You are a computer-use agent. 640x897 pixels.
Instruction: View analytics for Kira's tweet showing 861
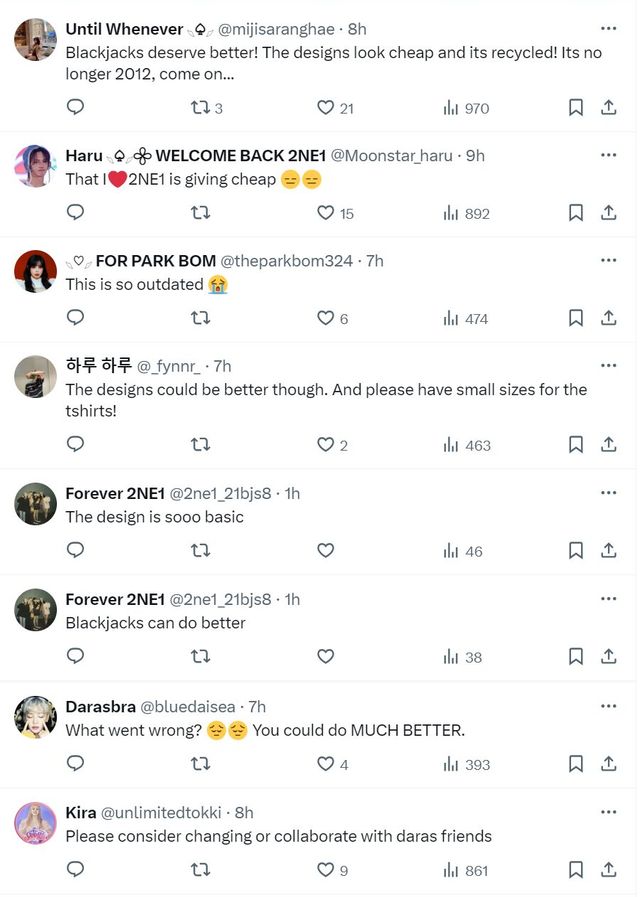click(x=466, y=870)
